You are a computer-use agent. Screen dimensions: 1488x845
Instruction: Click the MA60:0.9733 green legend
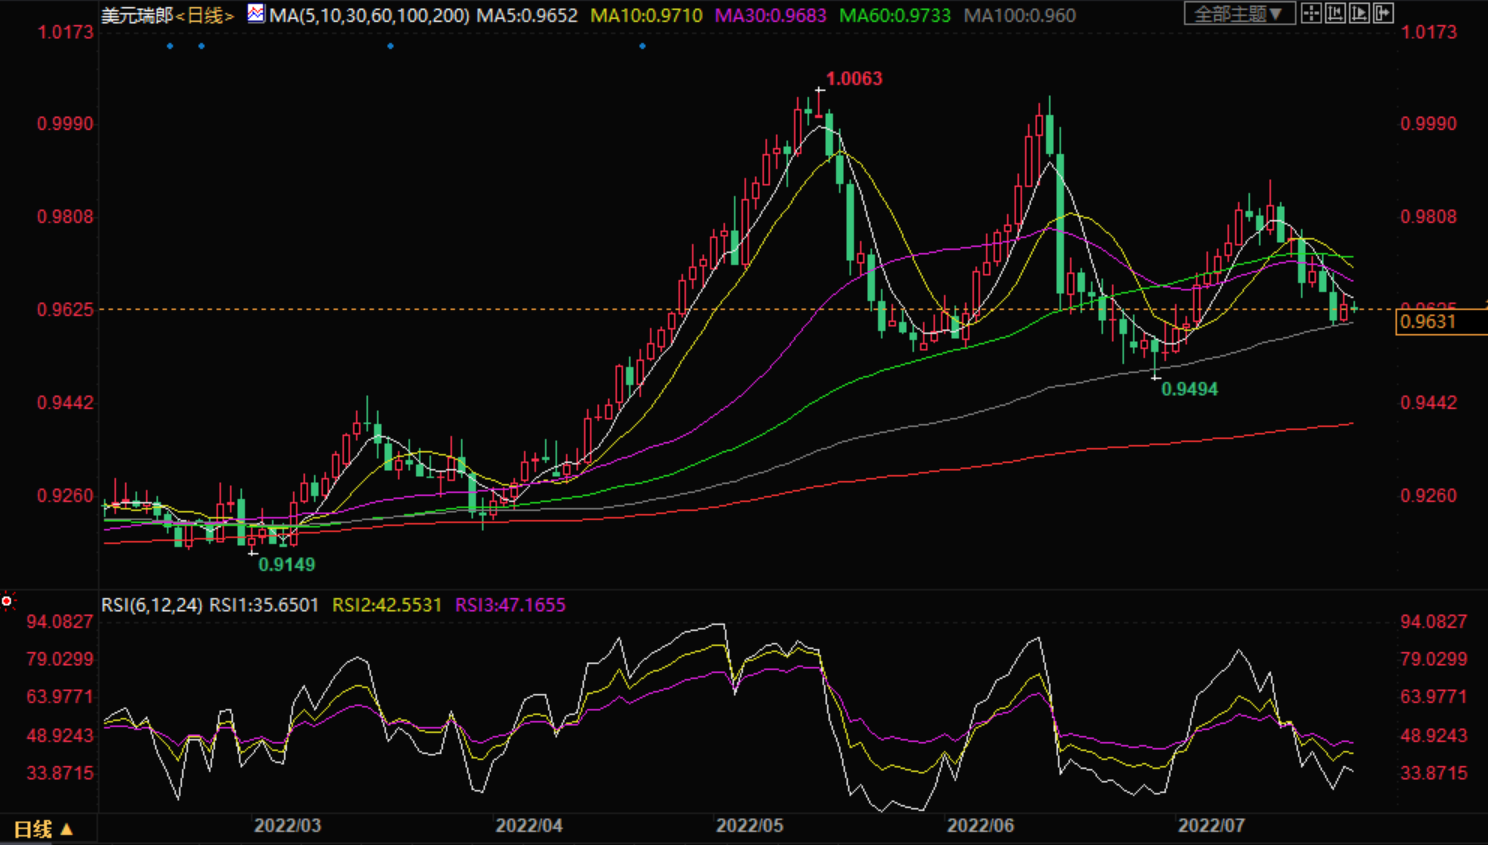click(894, 16)
